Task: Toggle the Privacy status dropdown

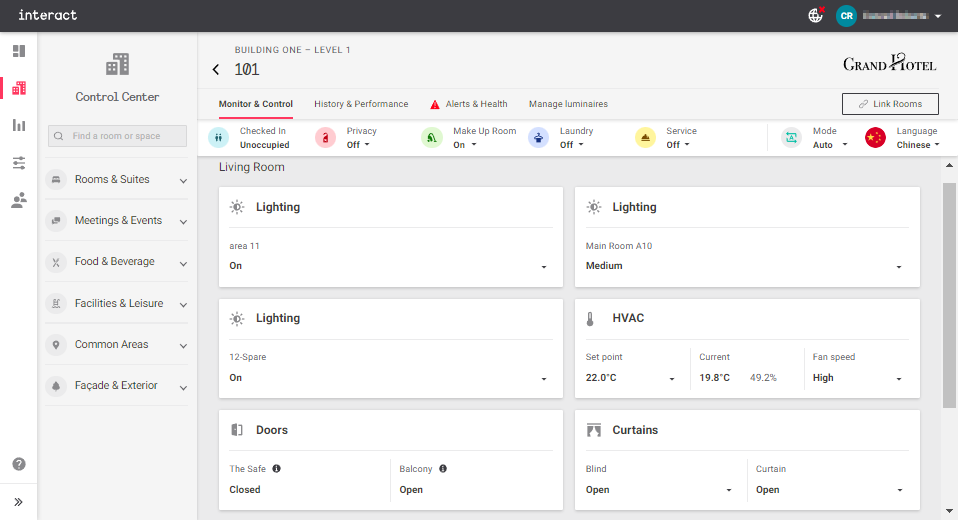Action: (x=358, y=145)
